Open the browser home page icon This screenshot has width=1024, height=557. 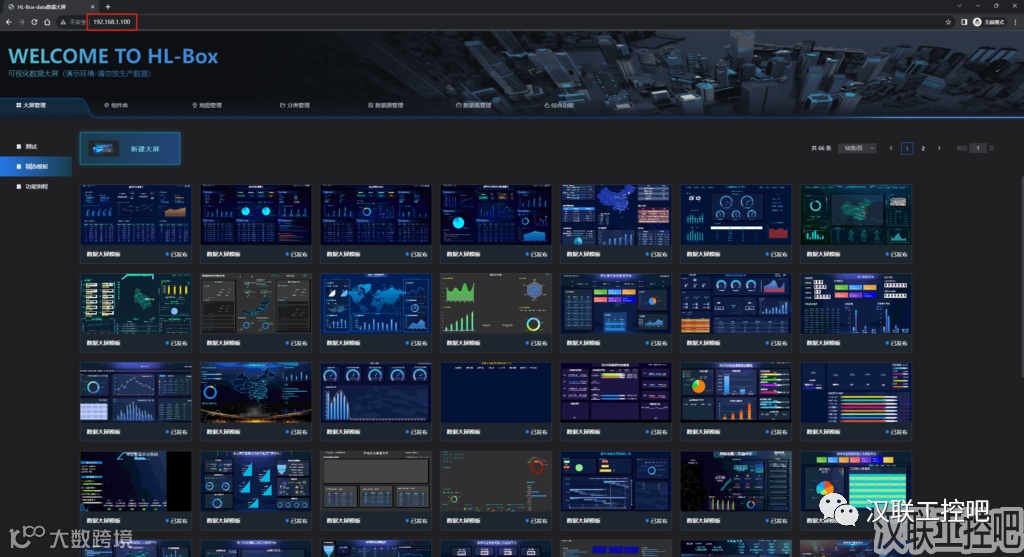(x=47, y=22)
